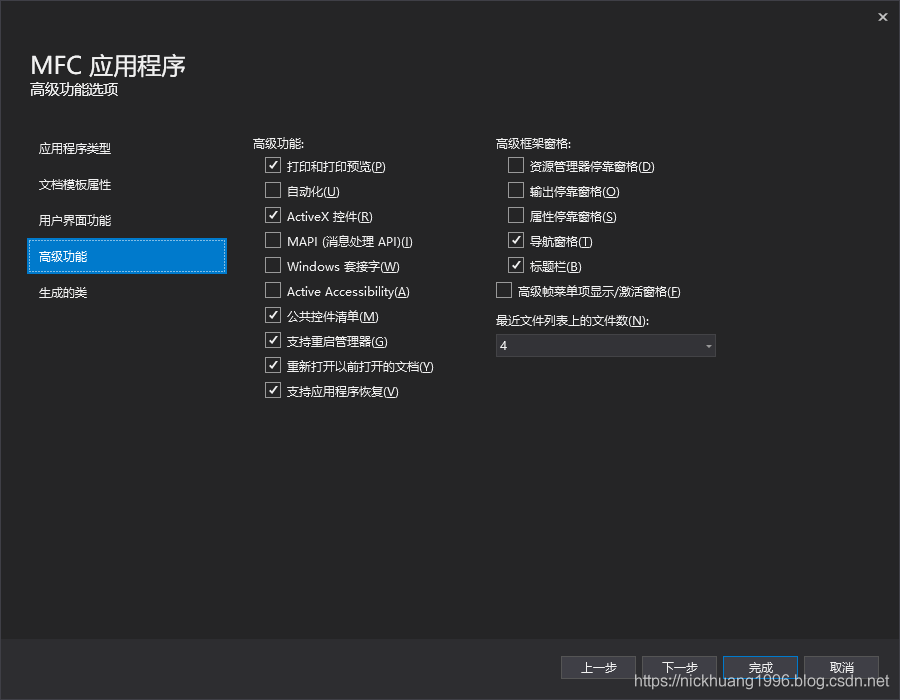Cancel the wizard with 取消
This screenshot has width=900, height=700.
pyautogui.click(x=841, y=667)
